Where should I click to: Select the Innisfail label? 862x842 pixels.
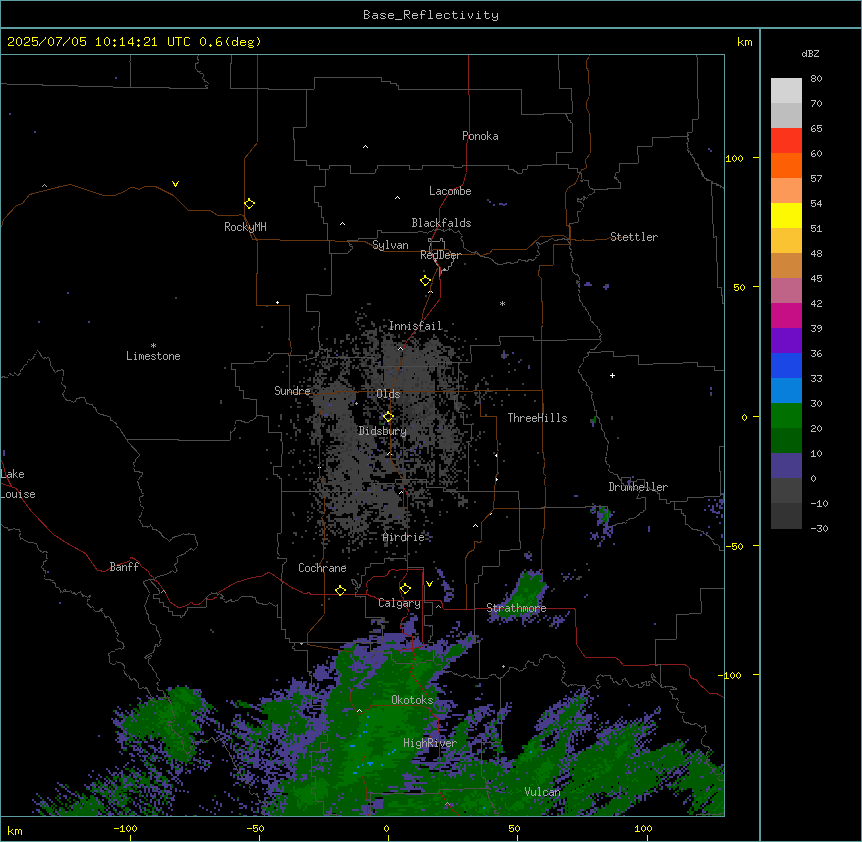[415, 326]
